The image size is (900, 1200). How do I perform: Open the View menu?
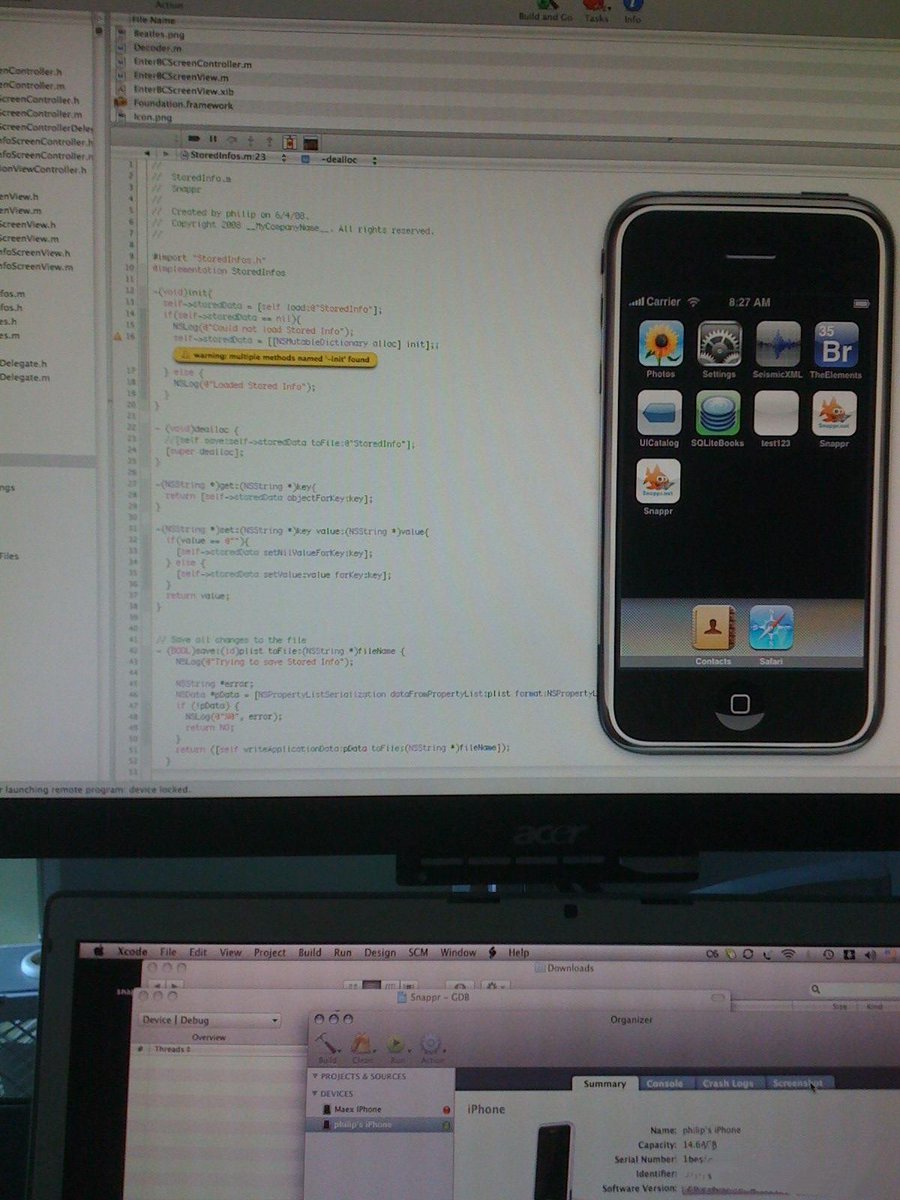pos(230,952)
